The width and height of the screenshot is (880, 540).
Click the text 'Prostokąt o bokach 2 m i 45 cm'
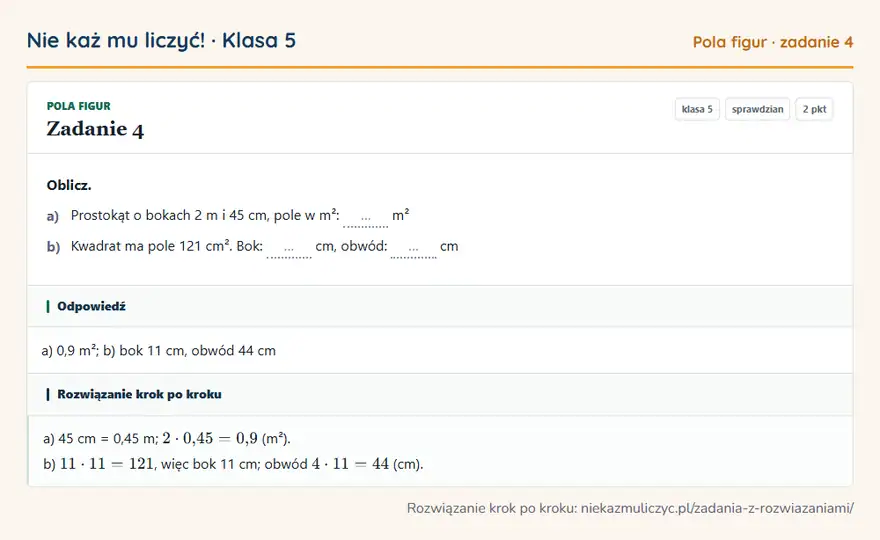coord(168,216)
